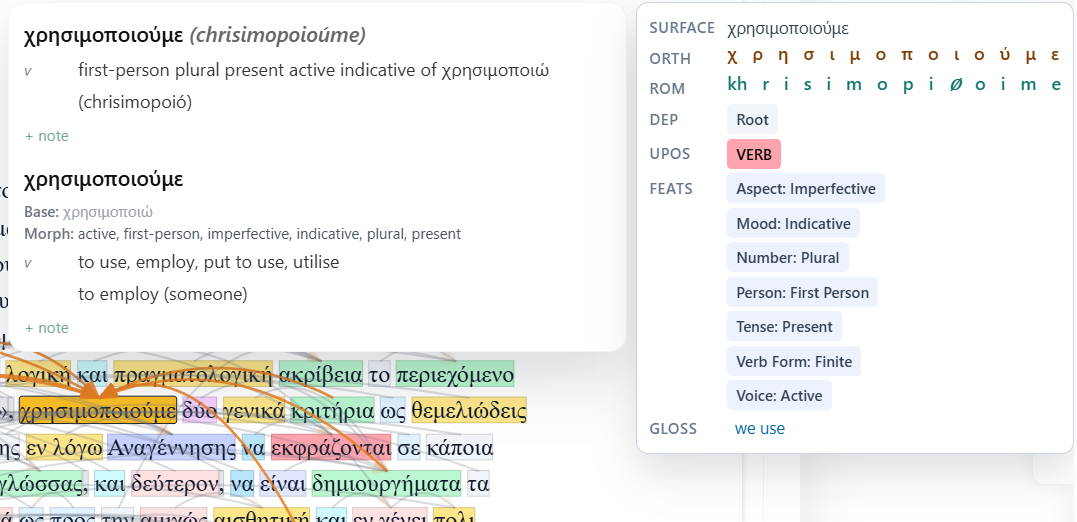Select the word δημιουργήματα in the passage
This screenshot has height=522, width=1077.
click(387, 485)
